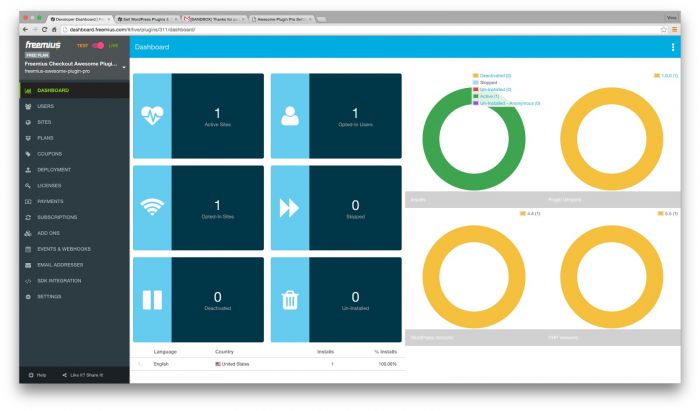Viewport: 700px width, 411px height.
Task: Open the Add Ons menu item
Action: (x=74, y=233)
